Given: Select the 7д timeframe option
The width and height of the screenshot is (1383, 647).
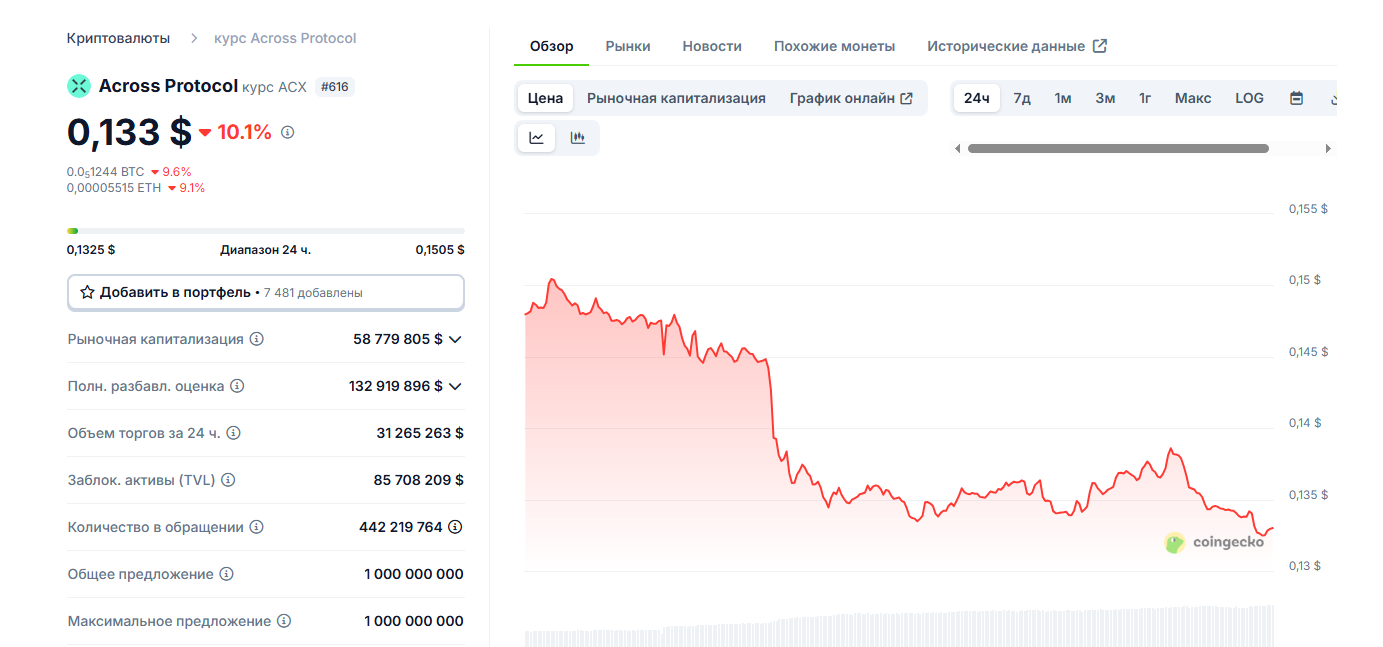Looking at the screenshot, I should point(1021,97).
